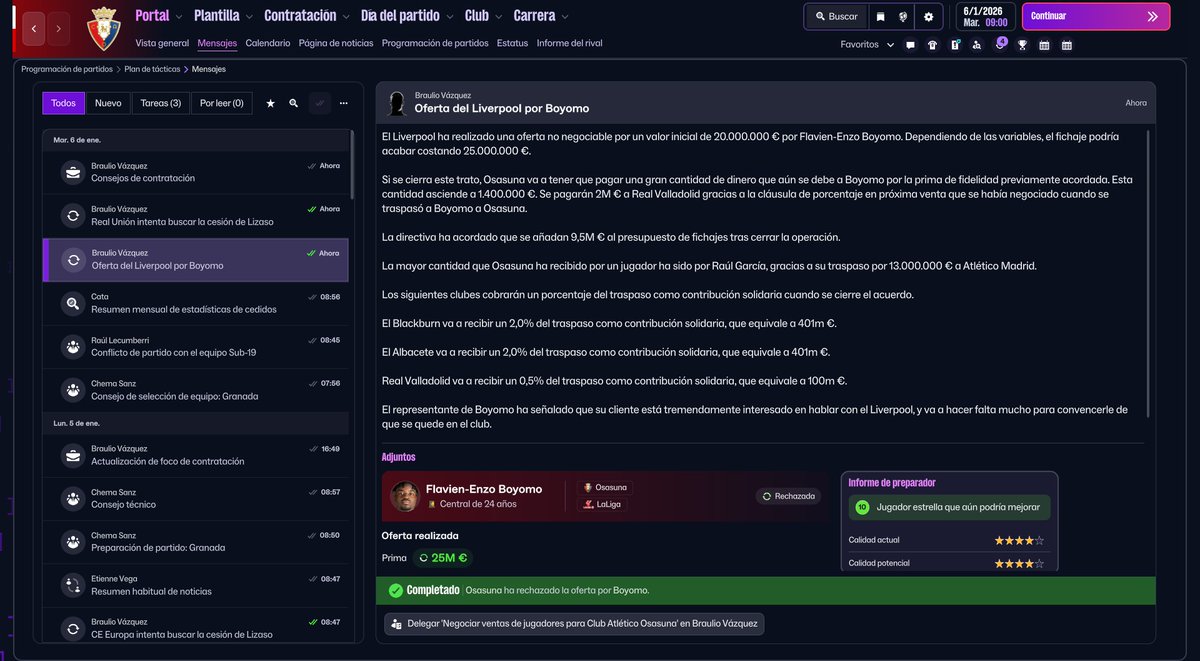Open the bookmarks icon beside Buscar
Screen dimensions: 1200x661
tap(880, 17)
